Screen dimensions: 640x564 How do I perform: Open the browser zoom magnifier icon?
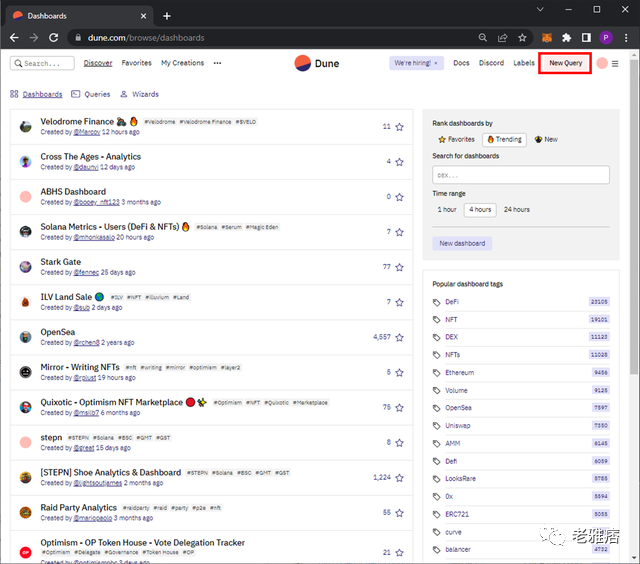tap(482, 38)
